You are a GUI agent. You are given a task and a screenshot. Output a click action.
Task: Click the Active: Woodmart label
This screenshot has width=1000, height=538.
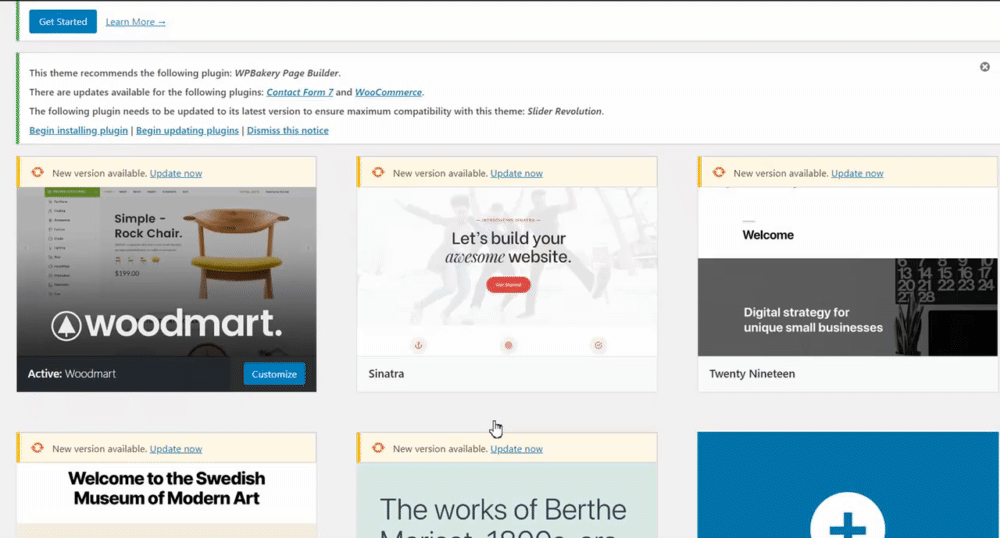pos(71,374)
